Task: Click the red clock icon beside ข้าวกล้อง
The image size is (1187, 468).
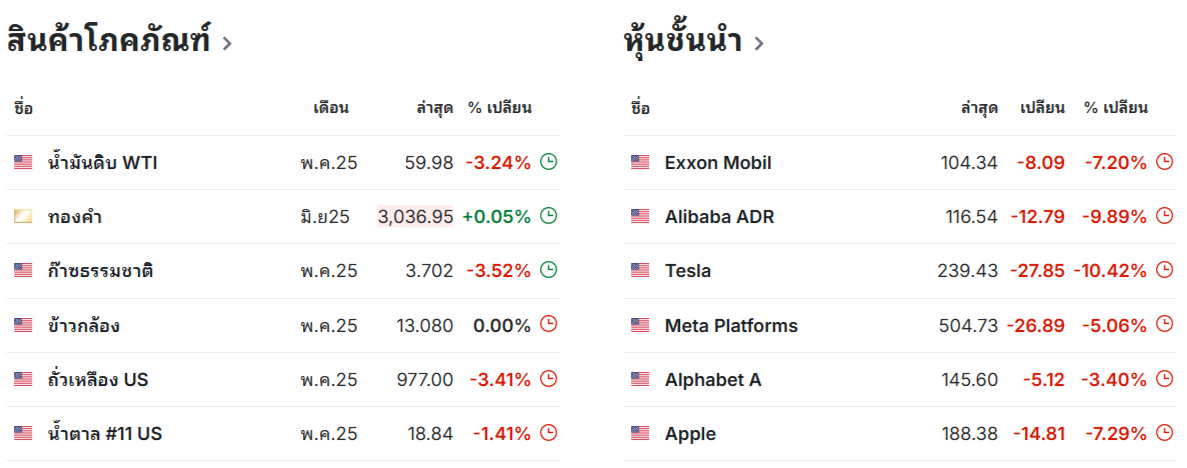Action: point(549,324)
